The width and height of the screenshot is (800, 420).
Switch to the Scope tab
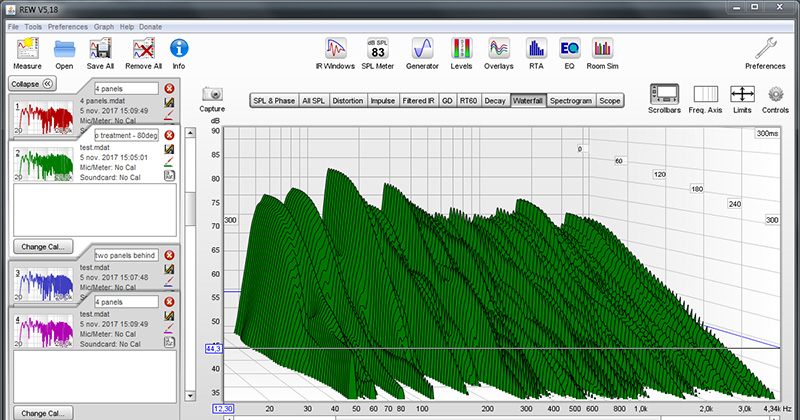coord(610,101)
